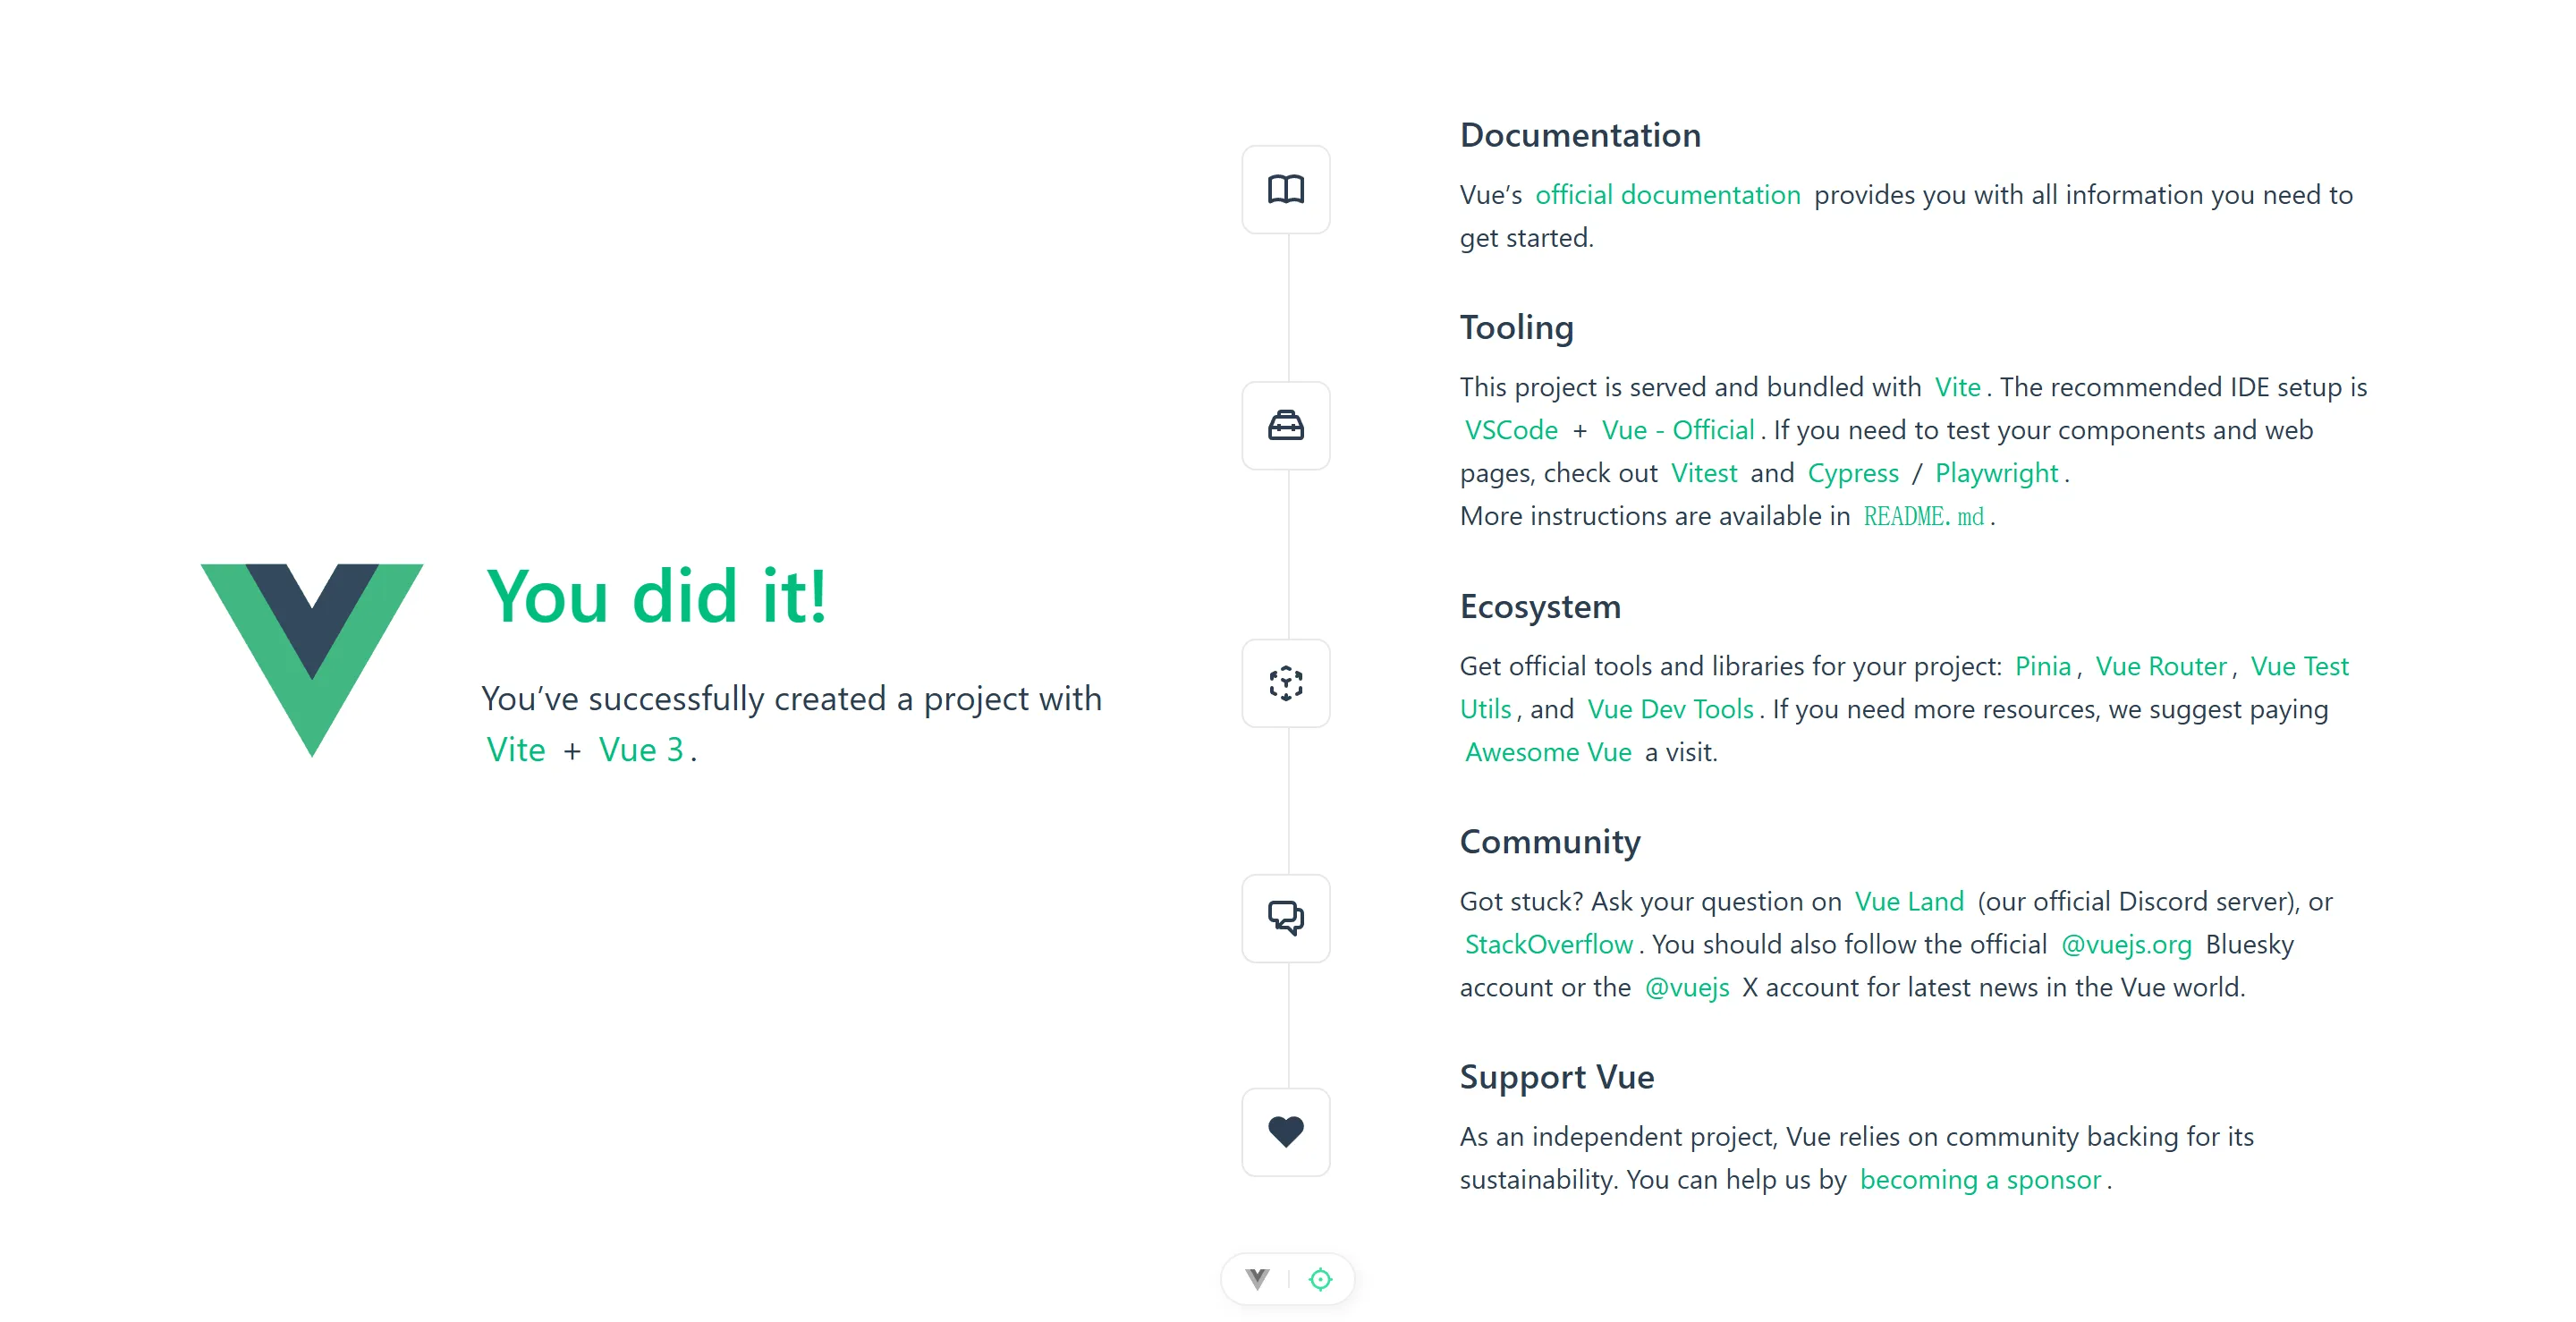Click the Documentation book icon

point(1285,189)
